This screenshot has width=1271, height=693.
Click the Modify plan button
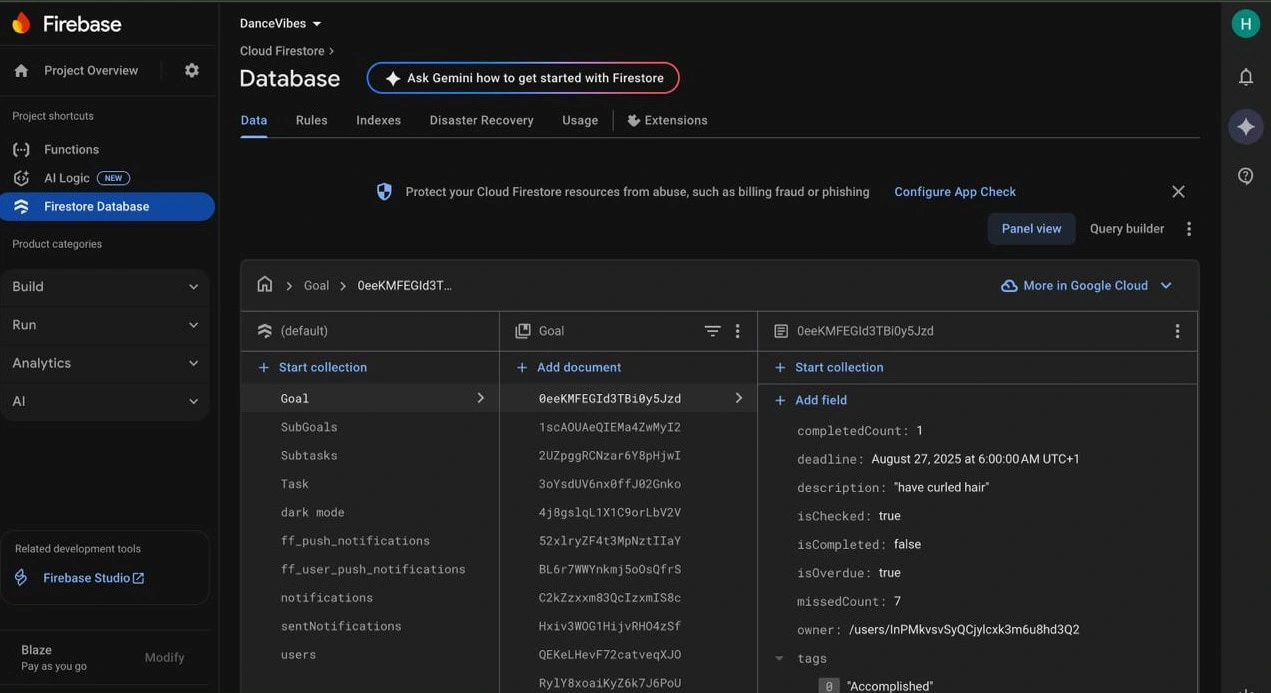(164, 657)
